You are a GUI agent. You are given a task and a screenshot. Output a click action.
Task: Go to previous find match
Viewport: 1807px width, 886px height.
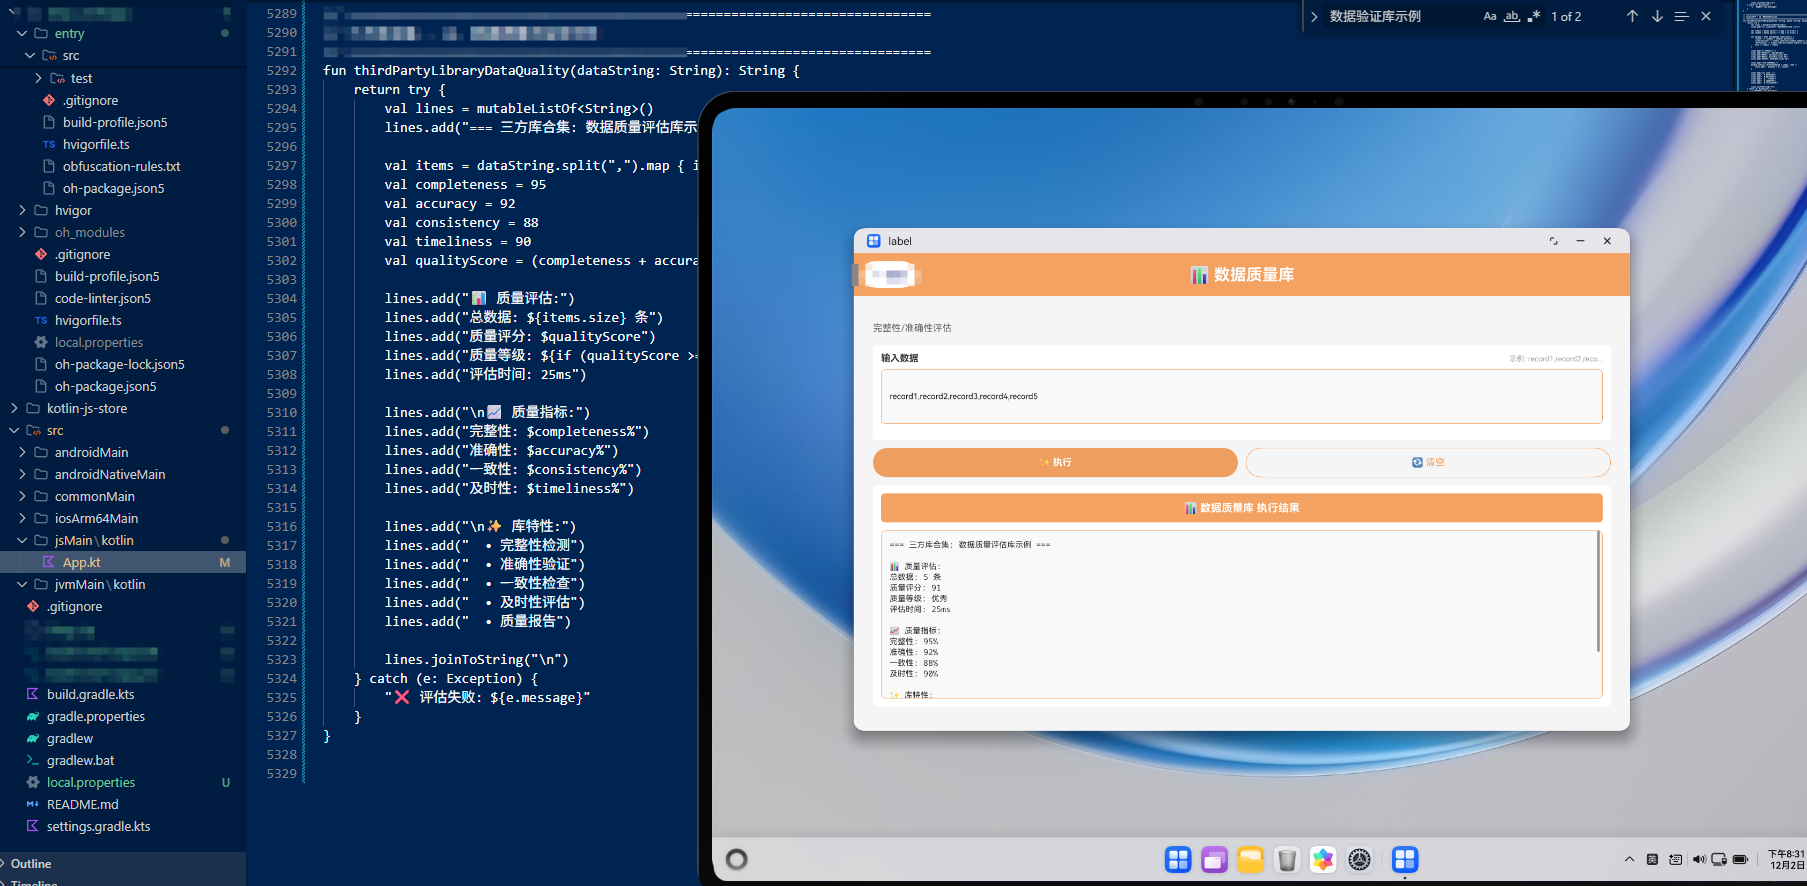coord(1632,16)
